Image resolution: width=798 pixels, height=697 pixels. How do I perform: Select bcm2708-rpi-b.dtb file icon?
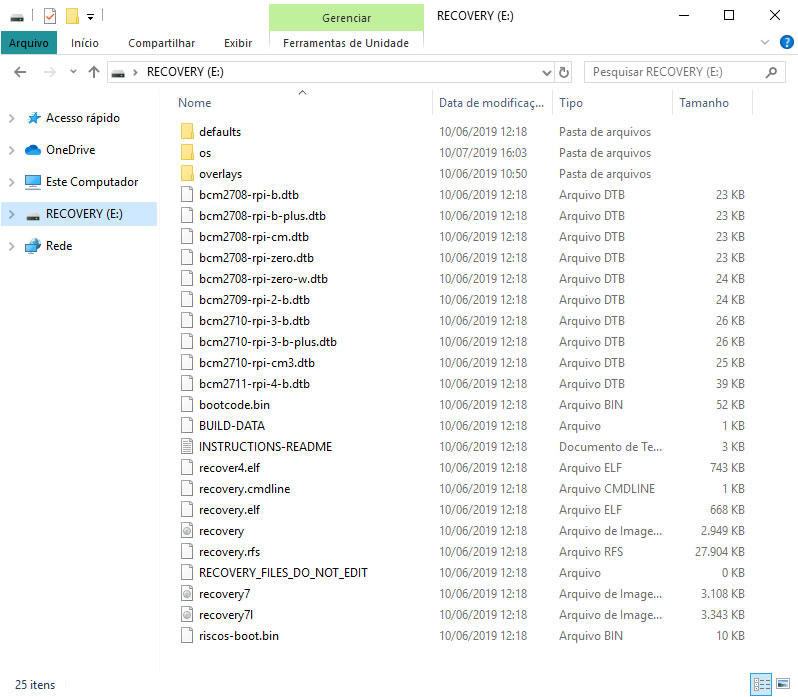pos(187,194)
